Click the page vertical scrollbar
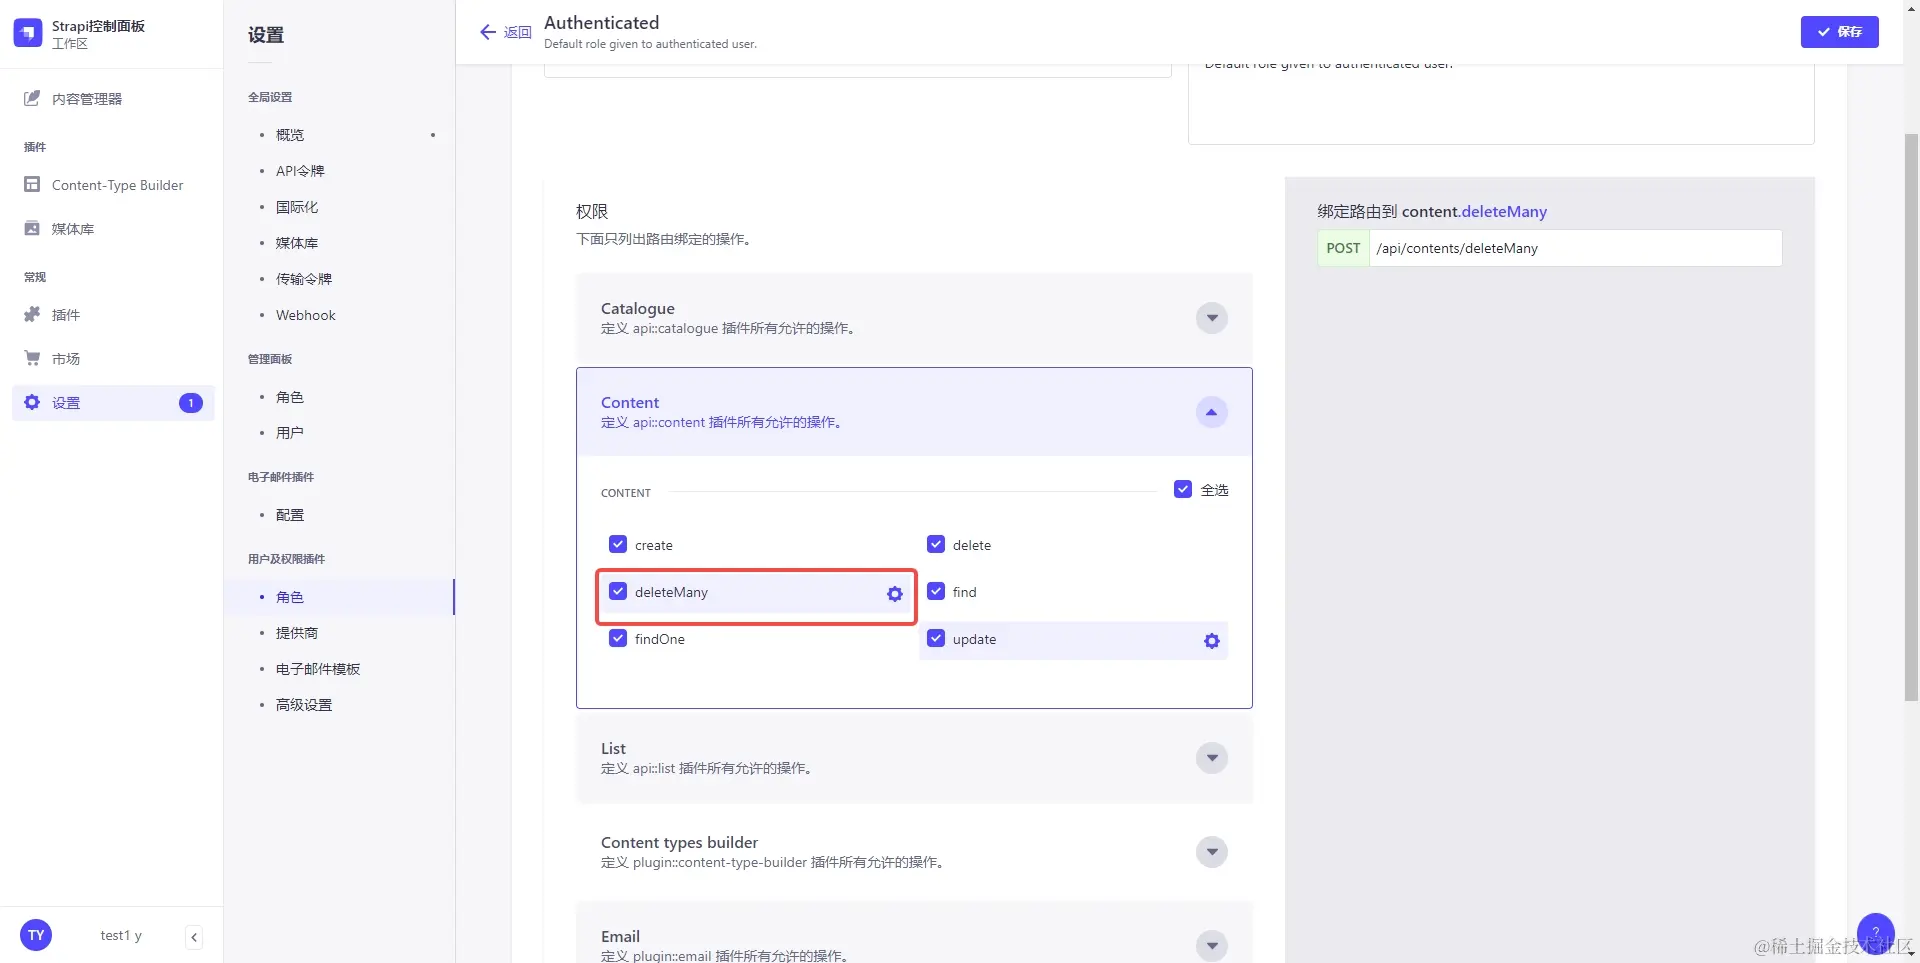The height and width of the screenshot is (963, 1920). click(1911, 417)
